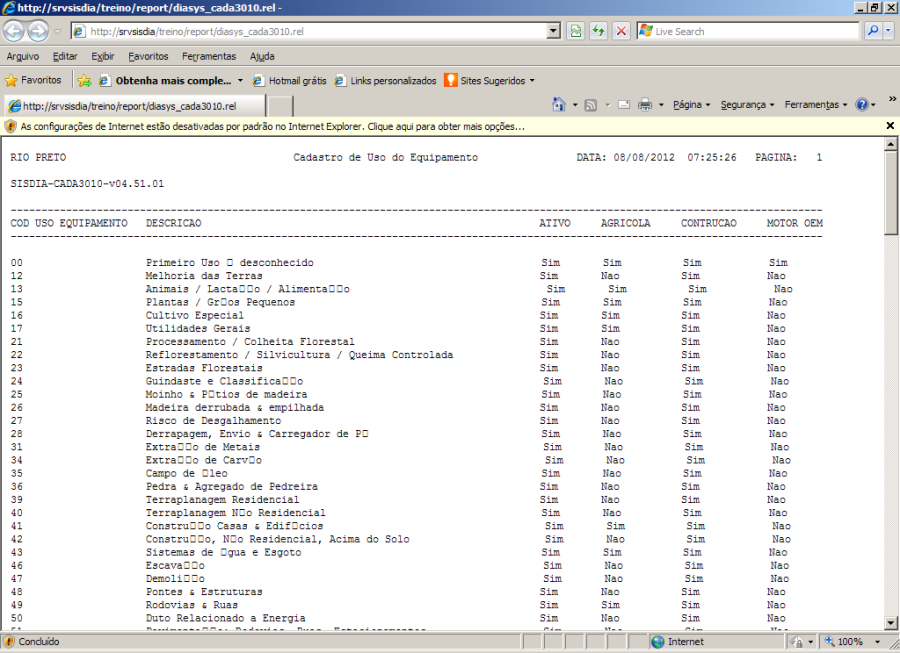The height and width of the screenshot is (653, 900).
Task: Open the Obtenha mais complementos link
Action: coord(165,80)
